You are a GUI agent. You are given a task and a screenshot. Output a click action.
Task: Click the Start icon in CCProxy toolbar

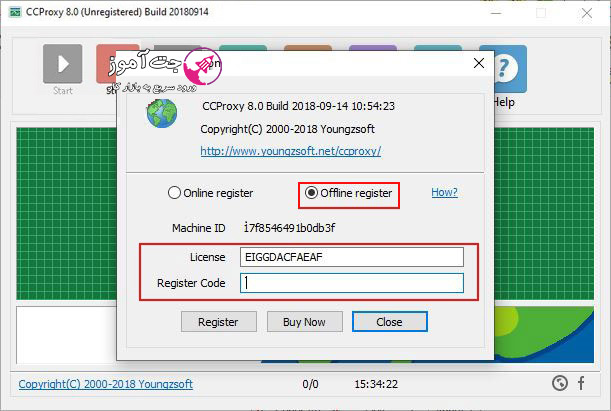(x=62, y=64)
